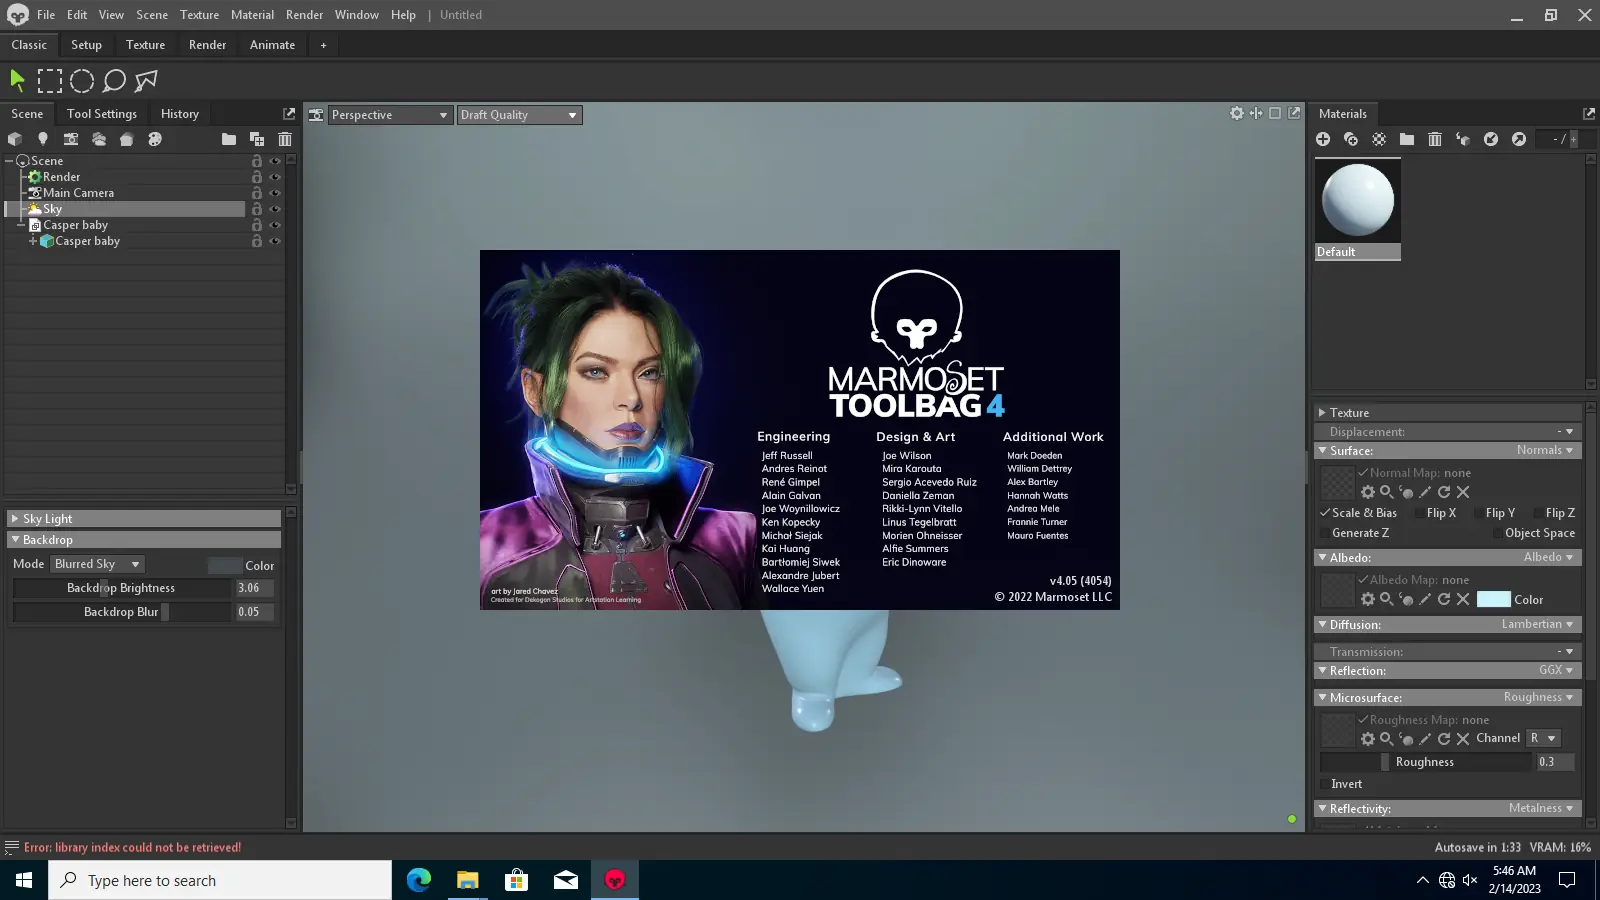Screen dimensions: 1600x900
Task: Create a new folder in the Scene panel
Action: (229, 139)
